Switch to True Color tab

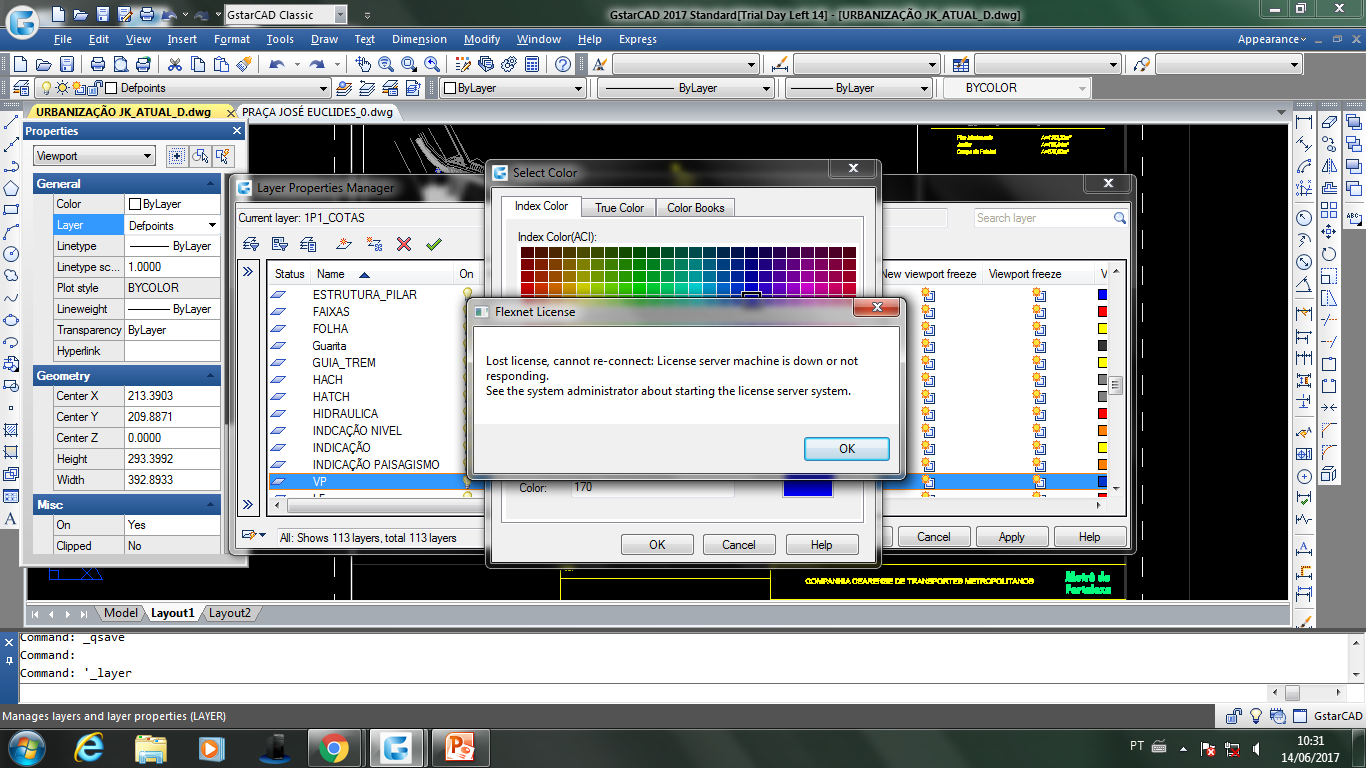tap(619, 208)
